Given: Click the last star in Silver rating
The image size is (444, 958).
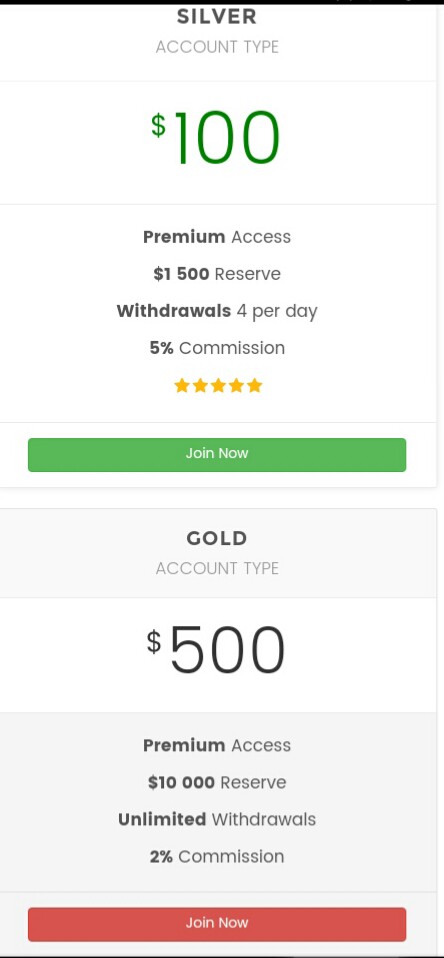Looking at the screenshot, I should (x=255, y=386).
